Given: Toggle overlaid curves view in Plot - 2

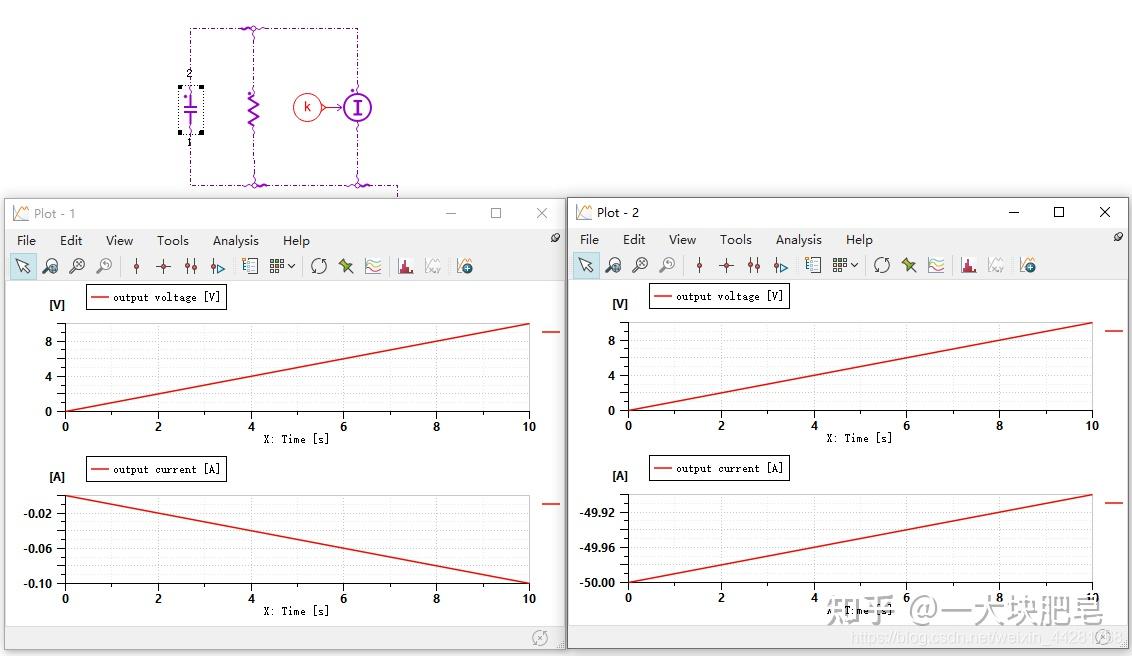Looking at the screenshot, I should click(936, 265).
